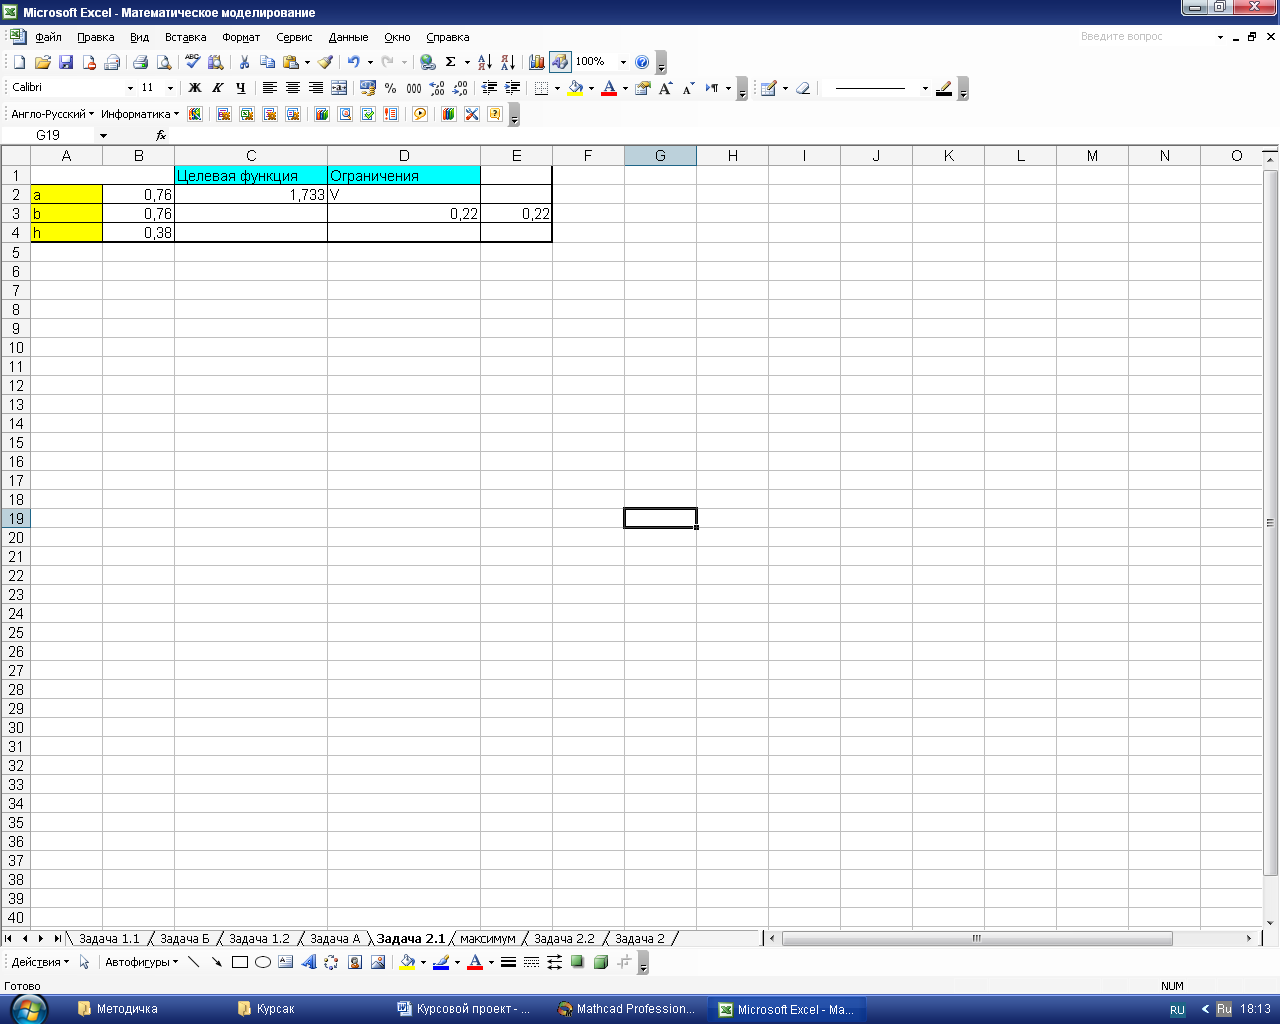
Task: Open an existing file with folder icon
Action: tap(42, 62)
